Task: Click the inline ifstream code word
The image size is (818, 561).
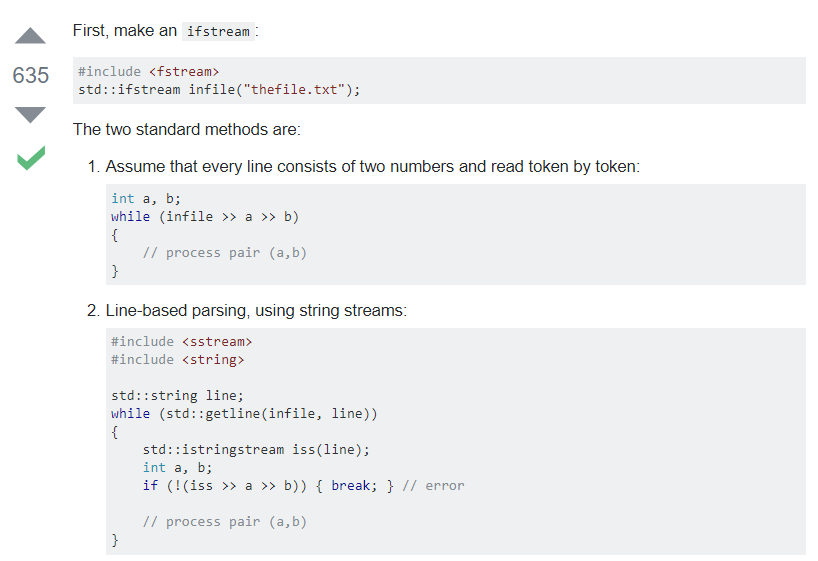Action: tap(218, 31)
